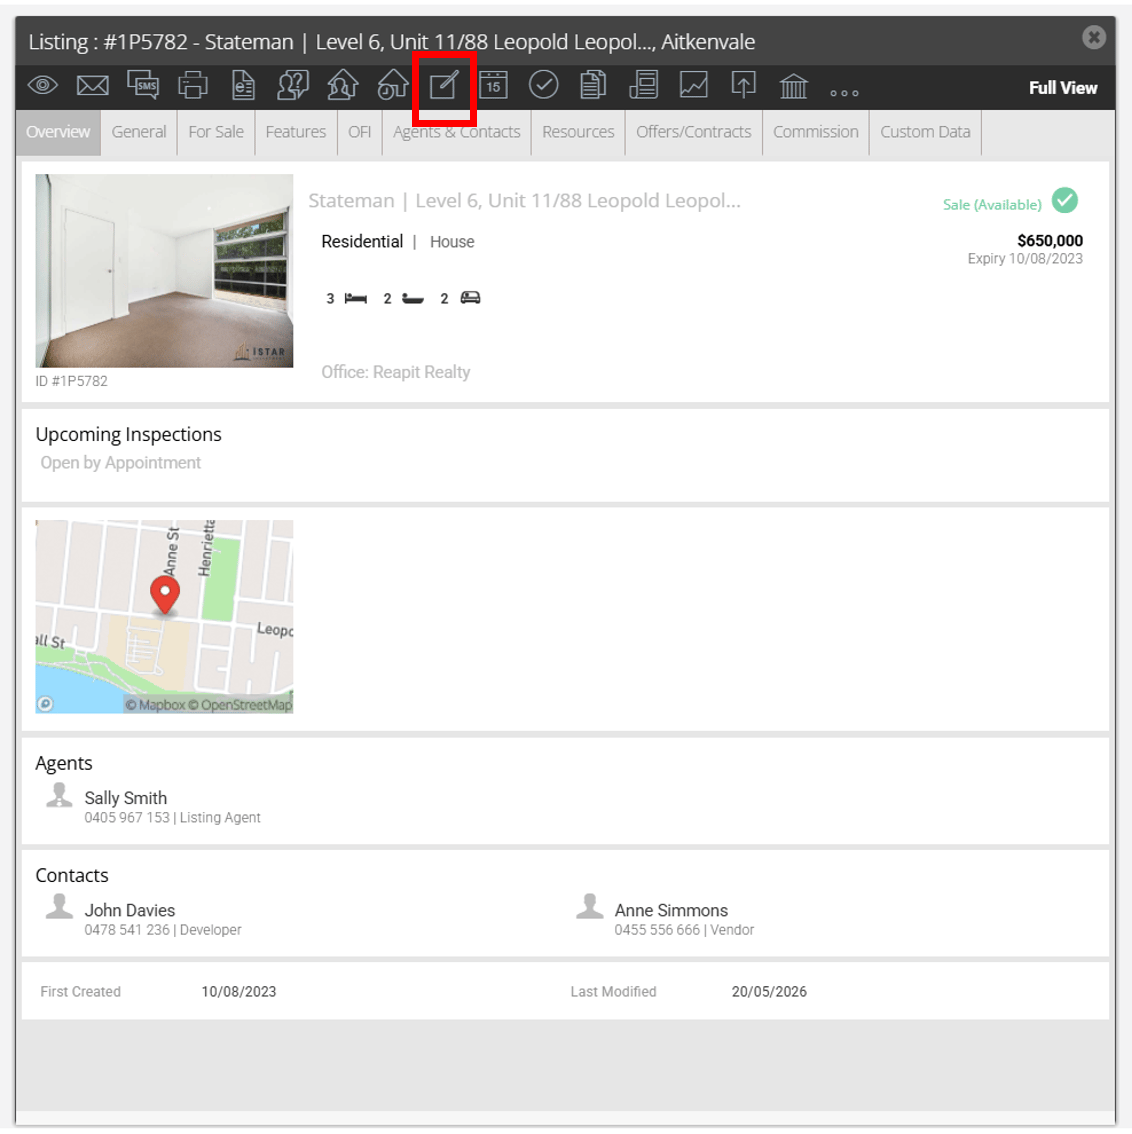This screenshot has width=1132, height=1134.
Task: Switch to the For Sale tab
Action: pos(216,132)
